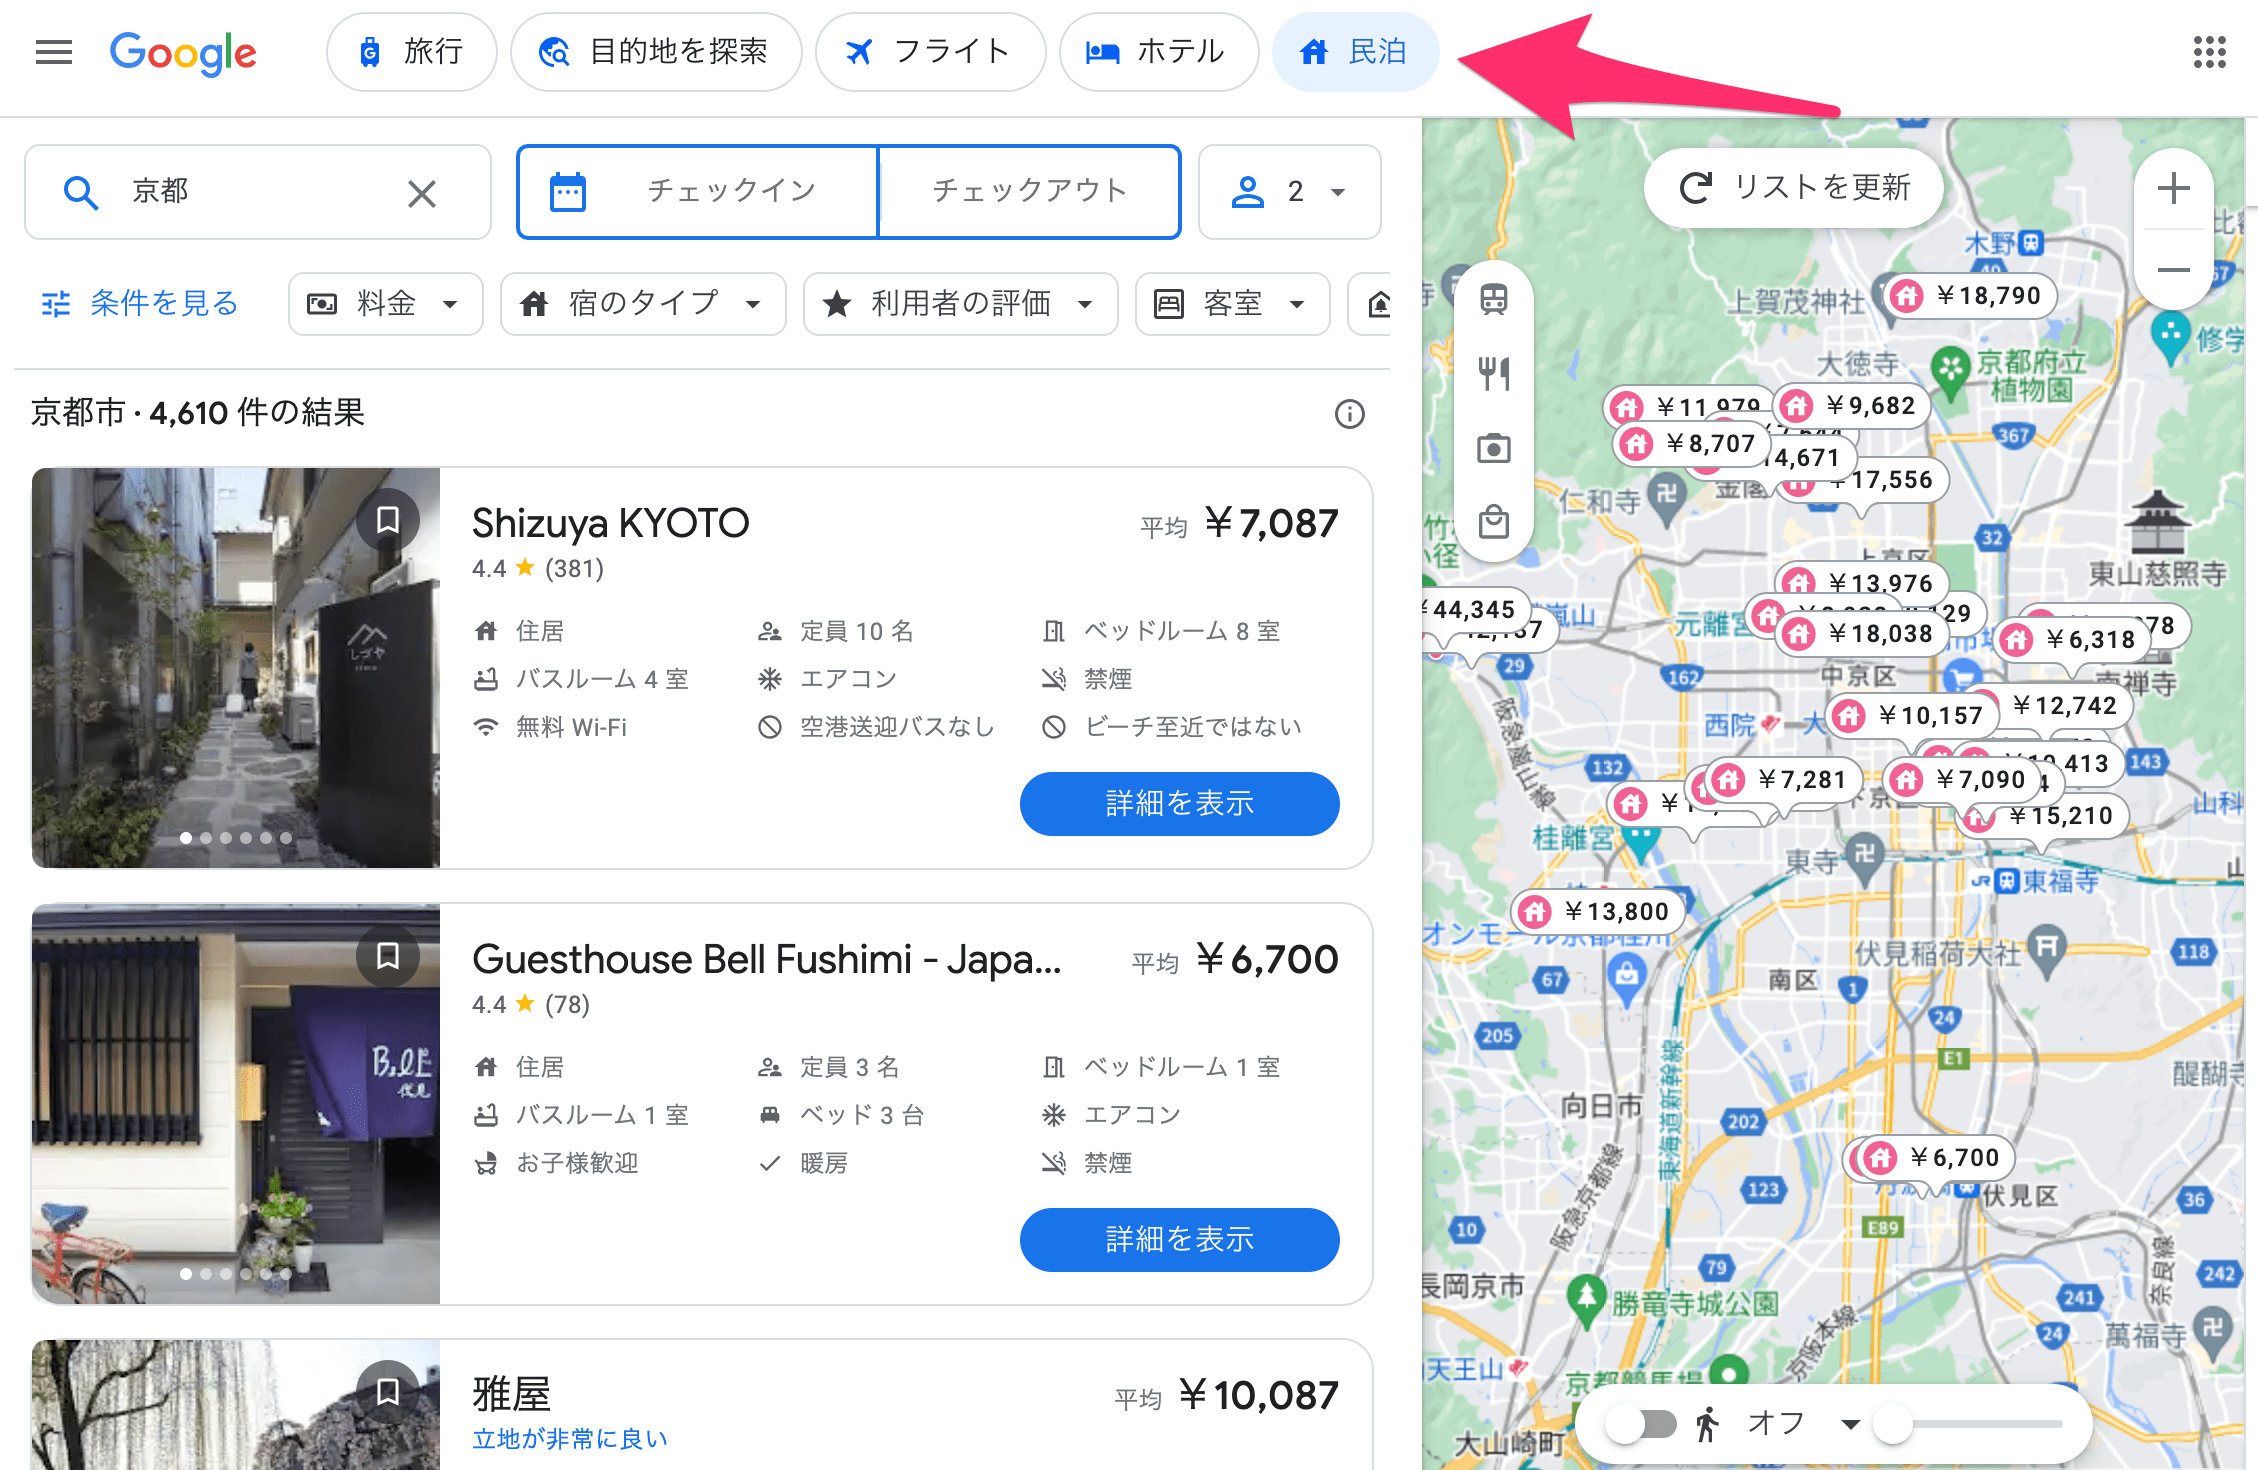Switch to the 旅行 tab
Viewport: 2258px width, 1470px height.
point(411,52)
